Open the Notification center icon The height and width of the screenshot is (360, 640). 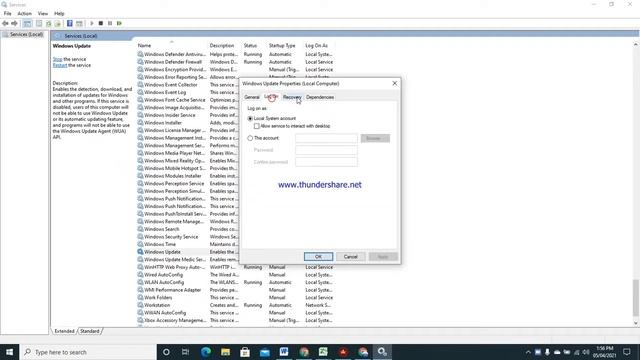(627, 352)
